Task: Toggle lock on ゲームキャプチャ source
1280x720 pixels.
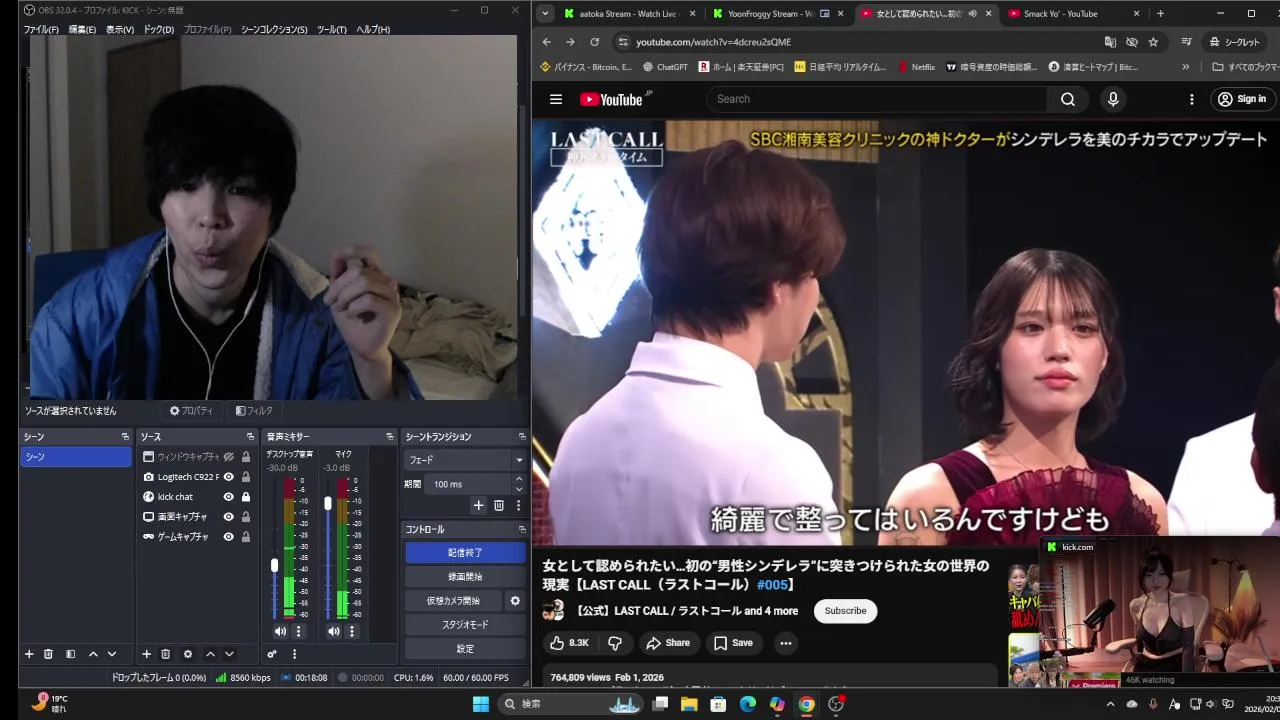Action: click(246, 537)
